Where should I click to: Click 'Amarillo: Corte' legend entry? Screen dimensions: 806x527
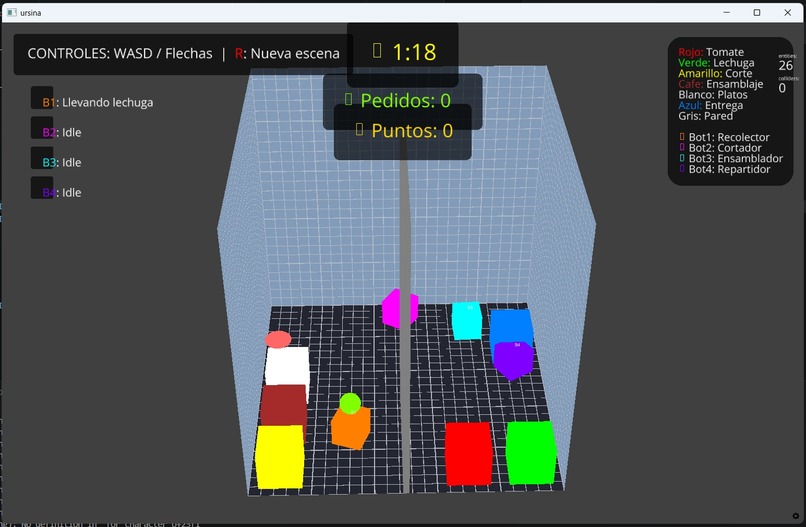[715, 73]
